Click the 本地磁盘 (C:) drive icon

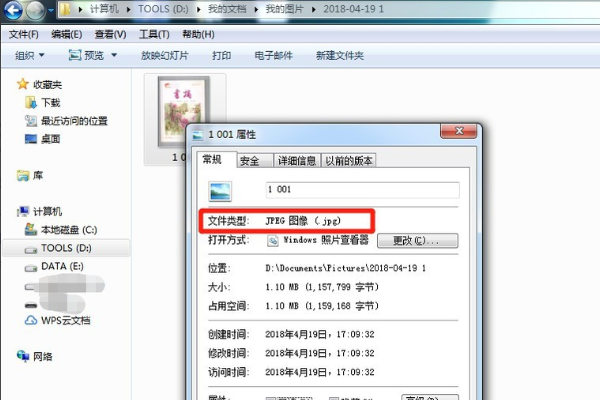31,229
